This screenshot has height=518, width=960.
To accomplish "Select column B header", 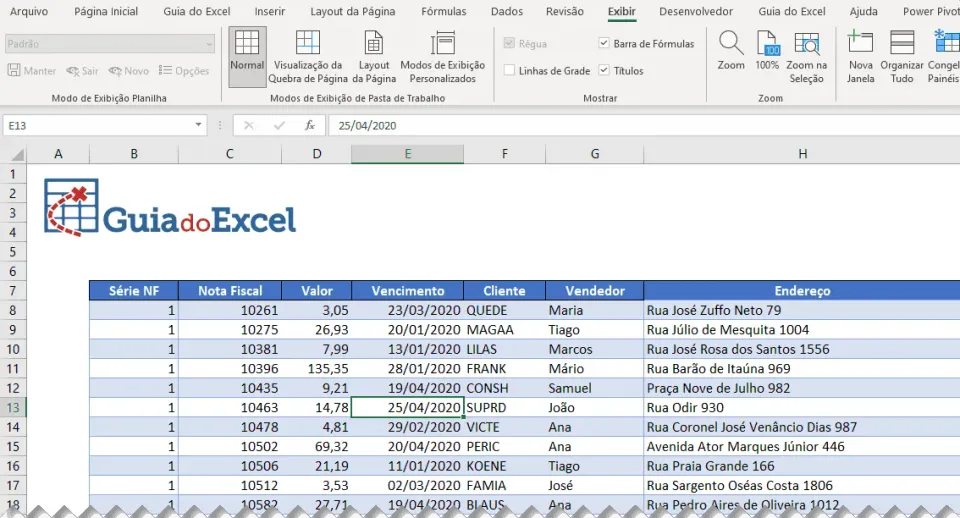I will coord(134,154).
